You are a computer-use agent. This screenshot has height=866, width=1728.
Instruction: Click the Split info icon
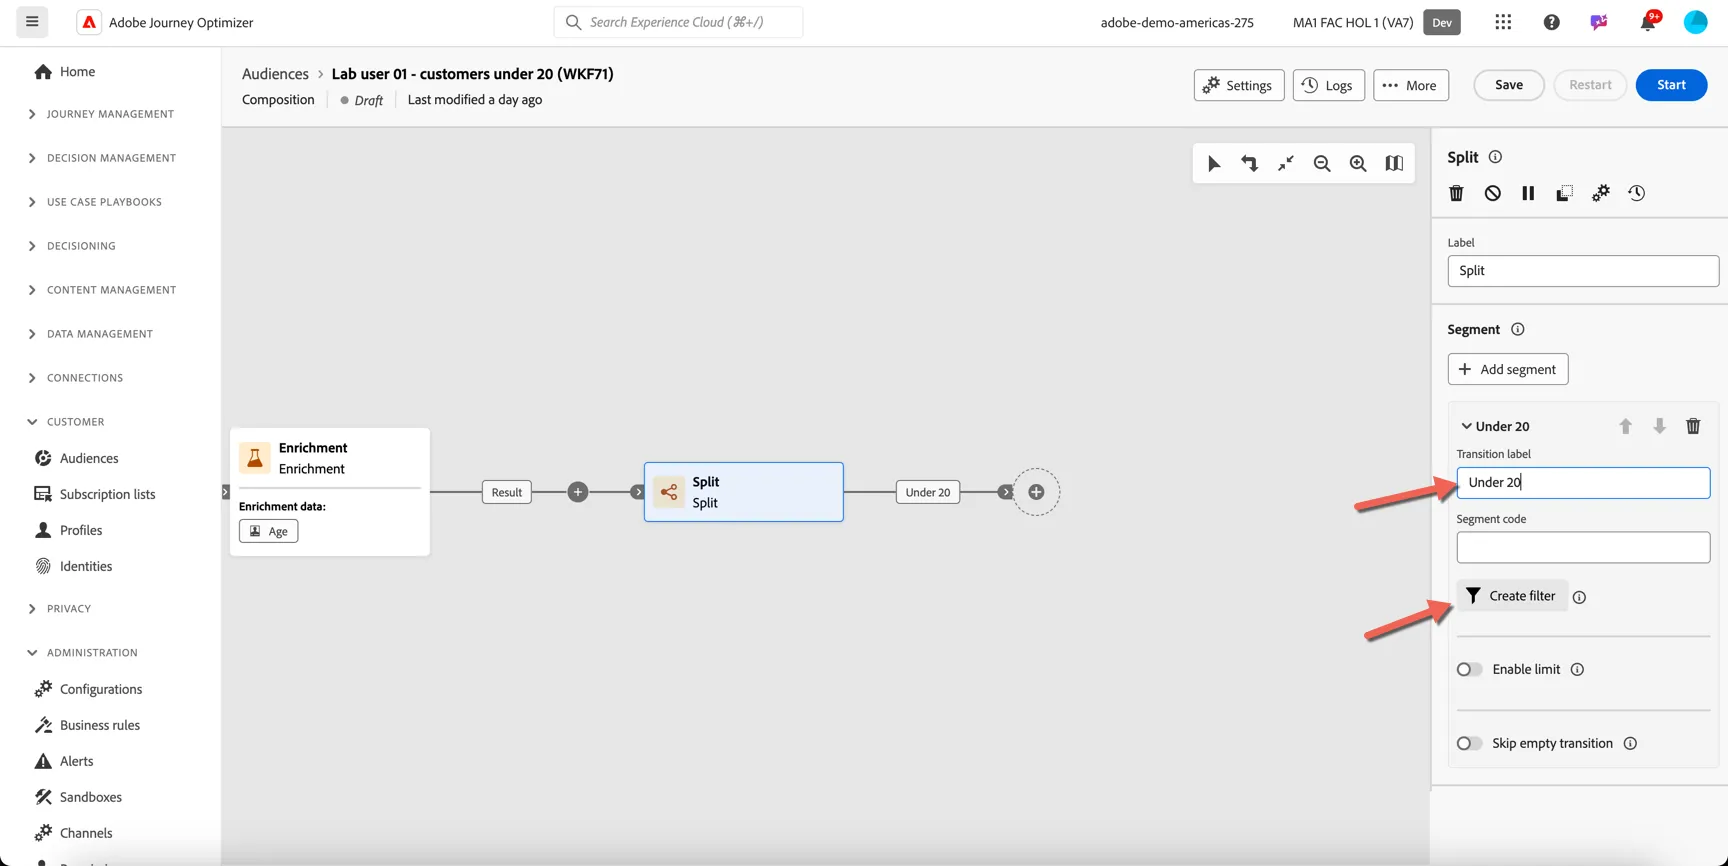pos(1495,157)
